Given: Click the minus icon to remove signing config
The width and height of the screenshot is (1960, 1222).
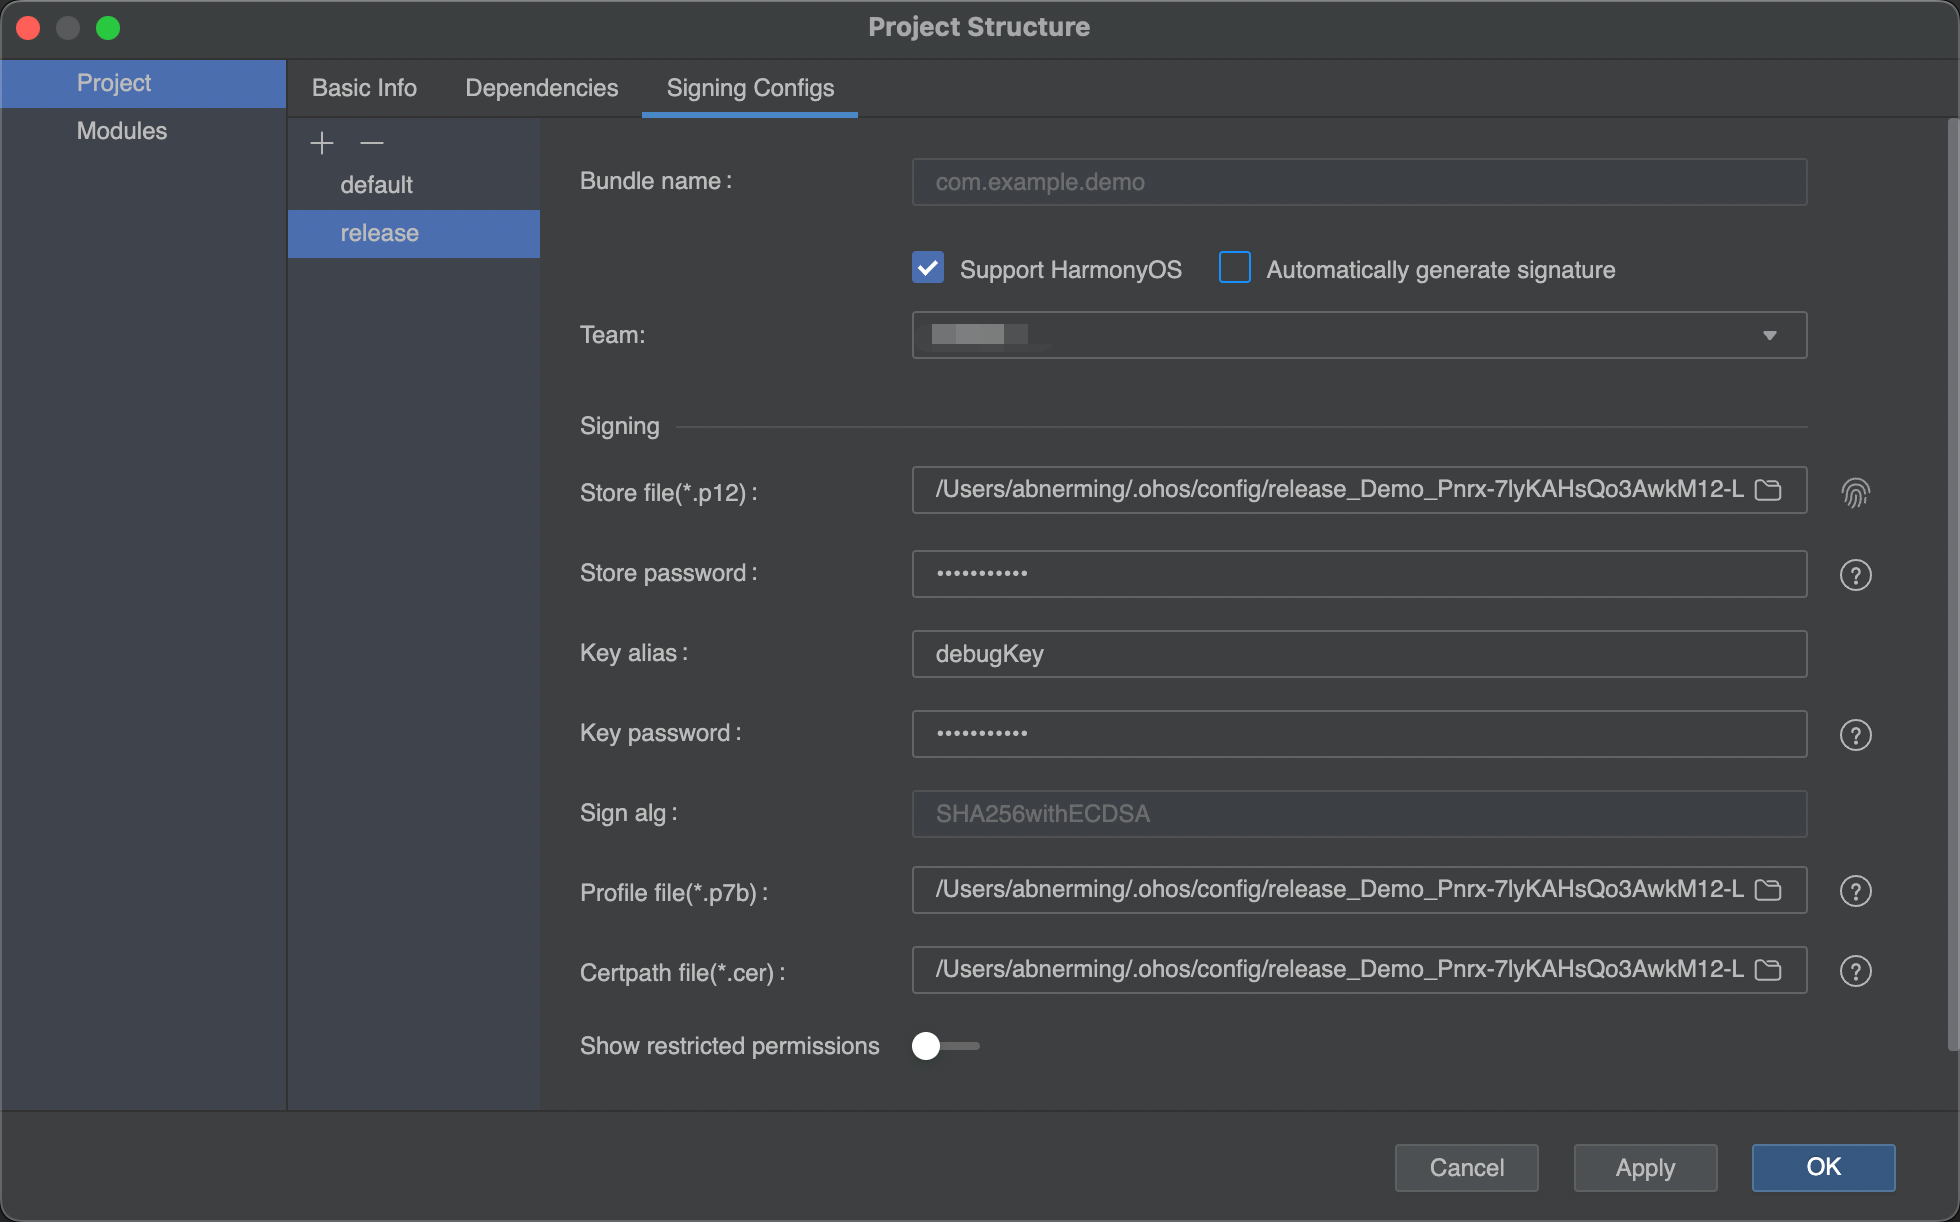Looking at the screenshot, I should 372,143.
